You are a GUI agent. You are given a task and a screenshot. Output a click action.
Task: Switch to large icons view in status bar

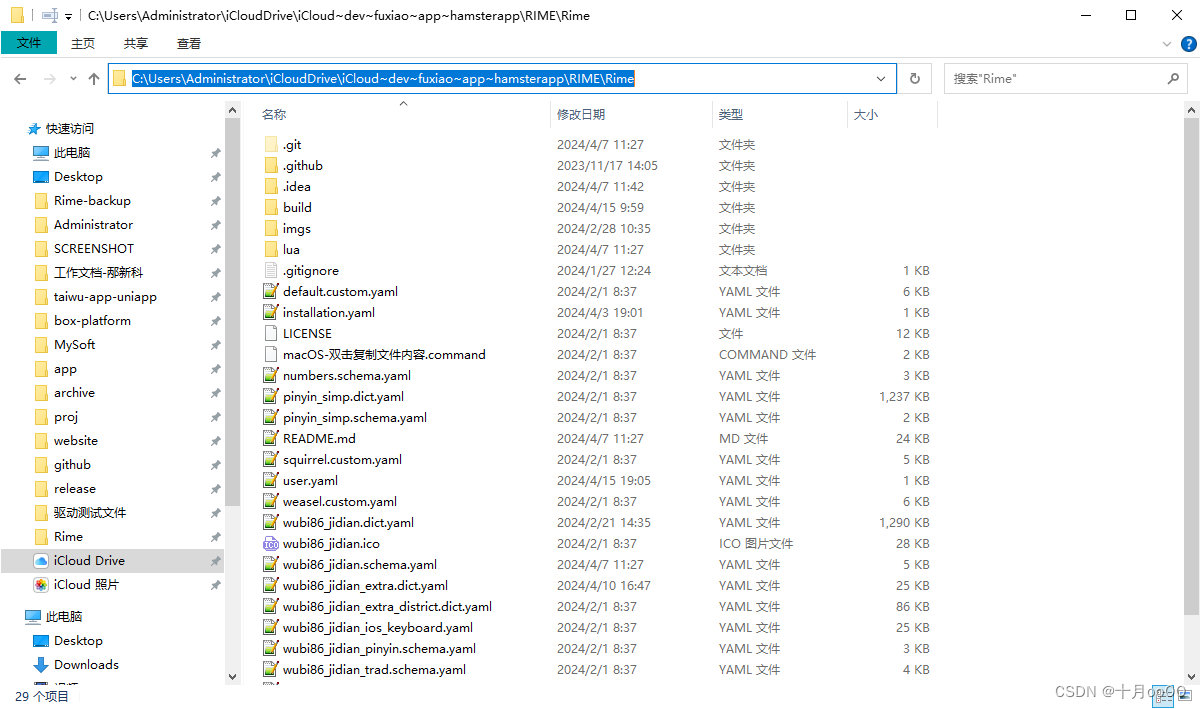coord(1186,696)
